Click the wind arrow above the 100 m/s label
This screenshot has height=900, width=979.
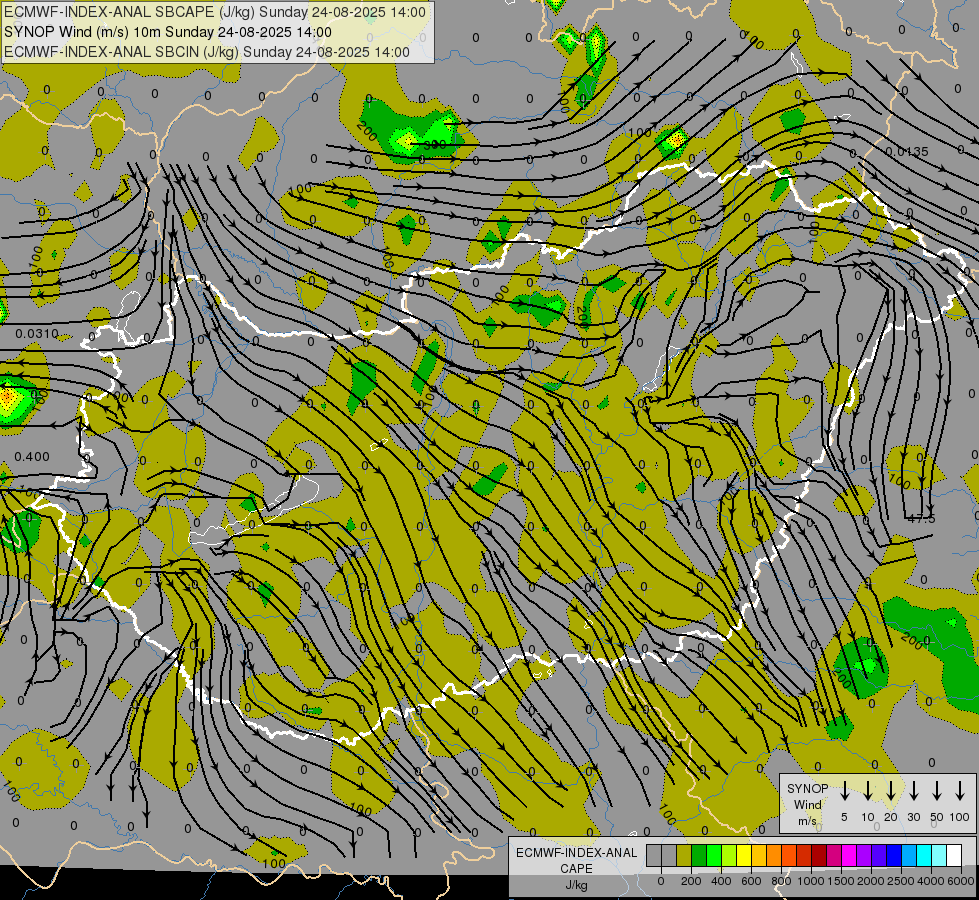click(960, 791)
